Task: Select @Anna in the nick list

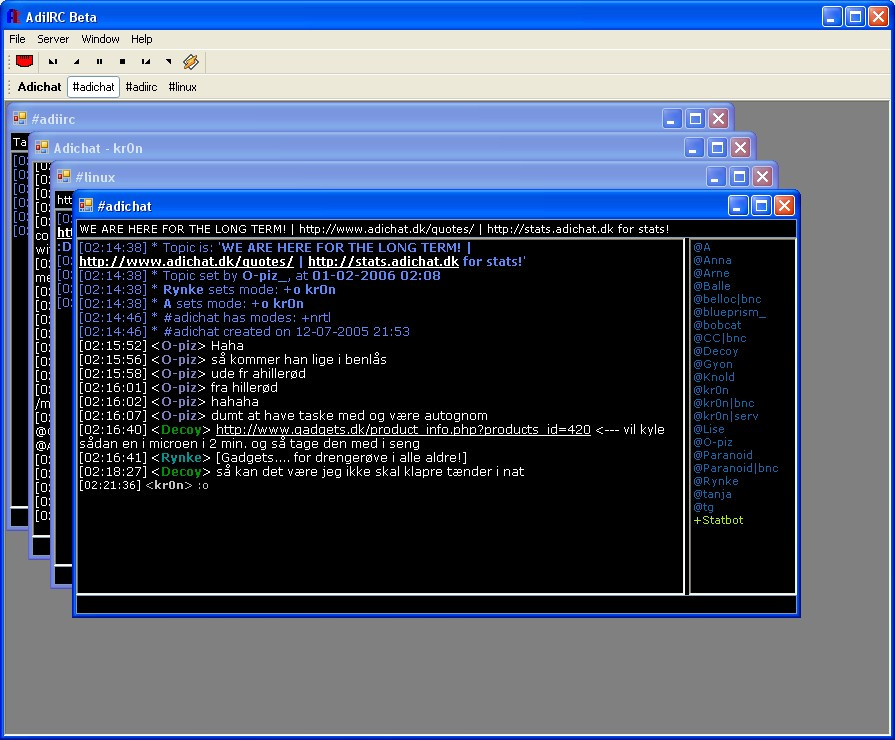Action: (712, 260)
